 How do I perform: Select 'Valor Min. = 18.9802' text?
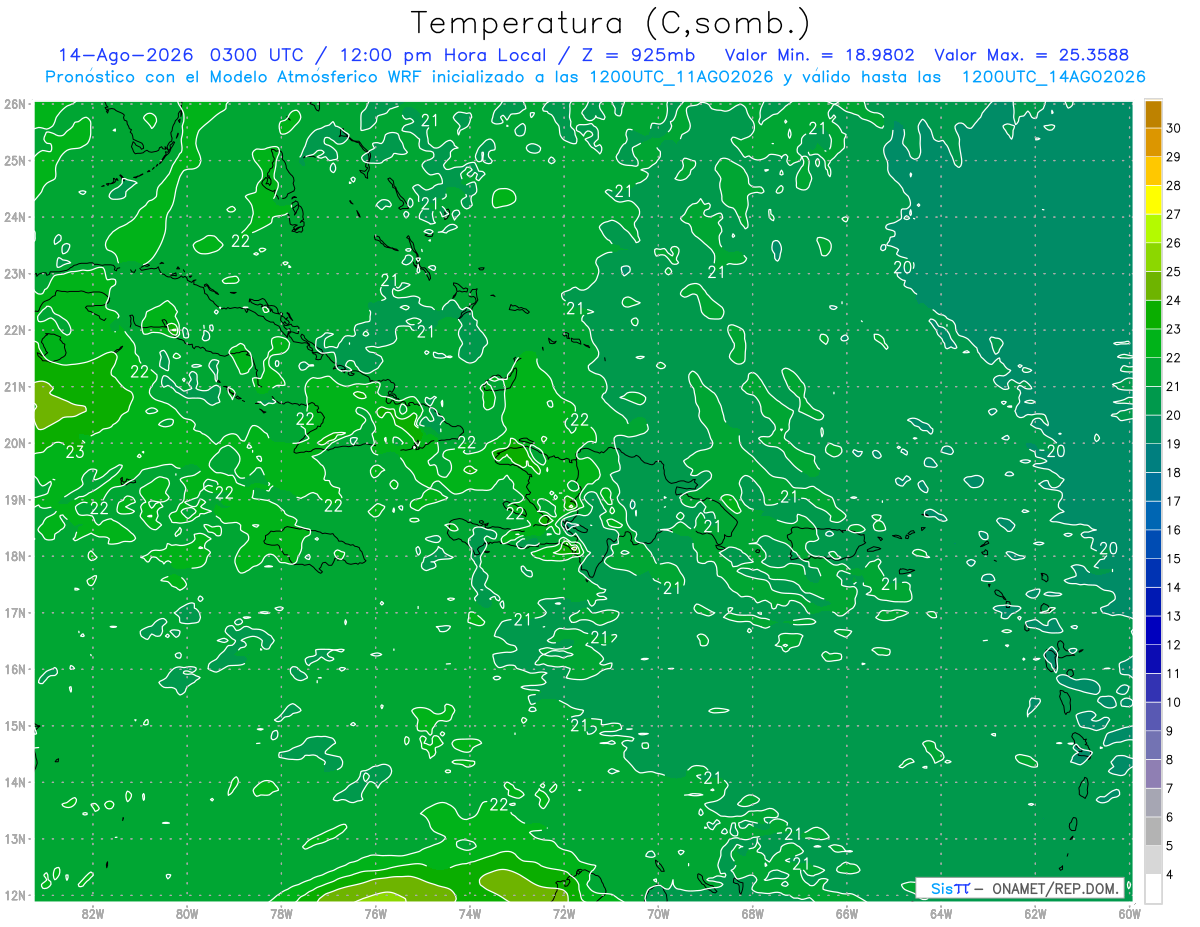(821, 54)
